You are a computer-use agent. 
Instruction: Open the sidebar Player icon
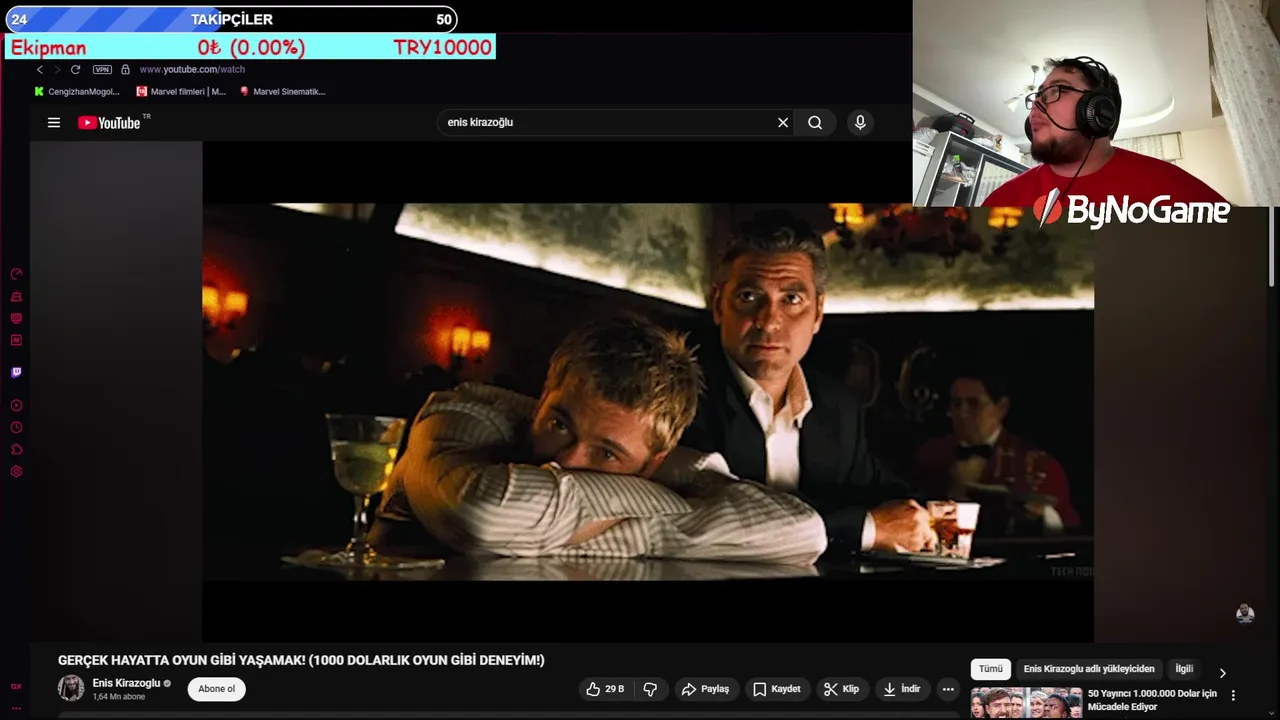click(16, 406)
